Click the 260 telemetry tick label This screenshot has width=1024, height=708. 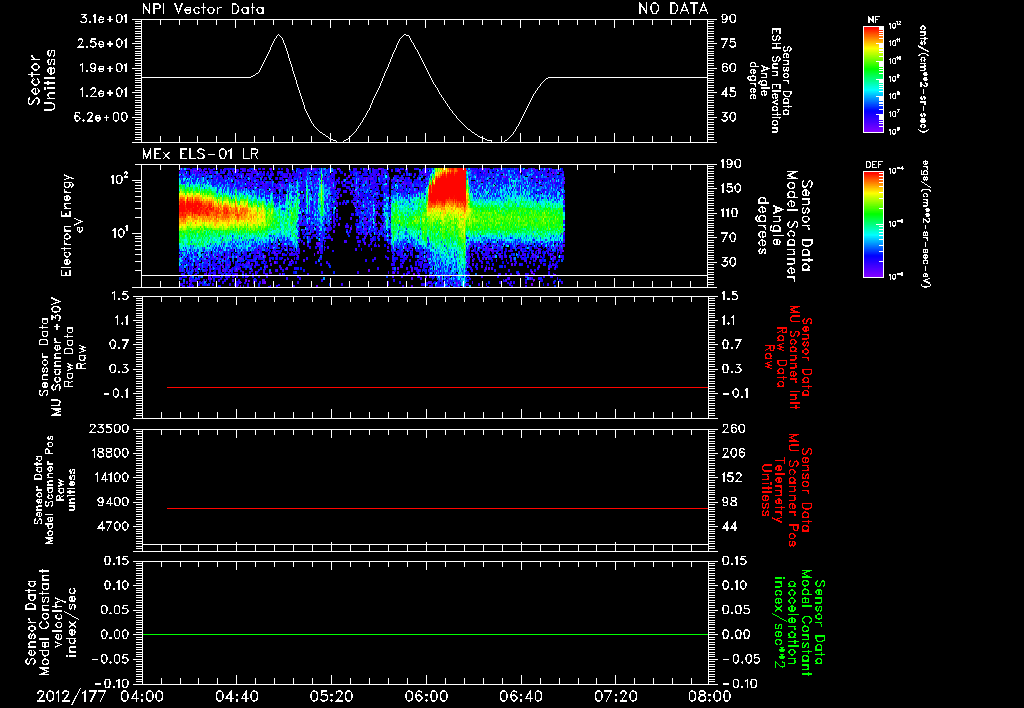click(730, 429)
